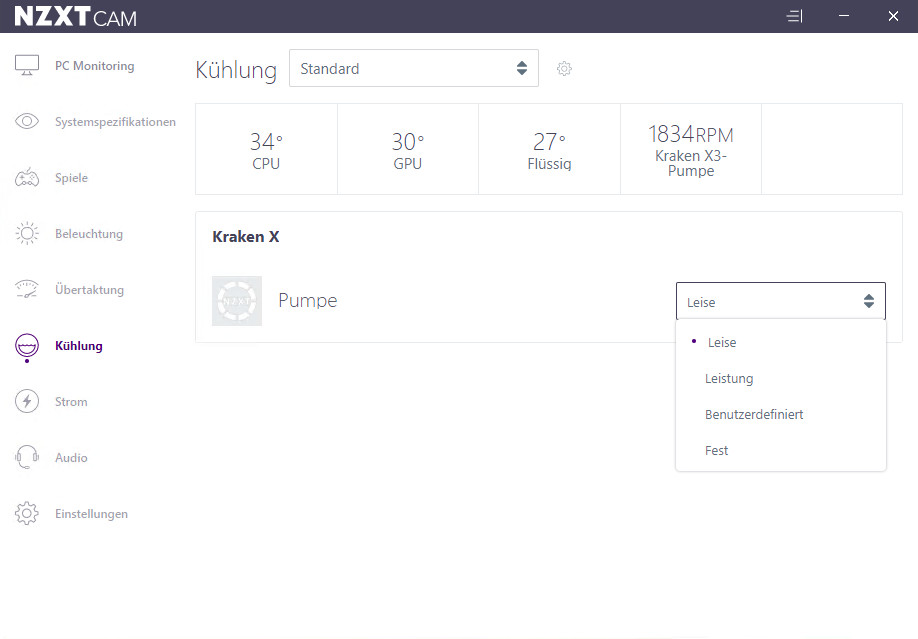Image resolution: width=918 pixels, height=639 pixels.
Task: Click the Strom lightning bolt icon
Action: [27, 401]
